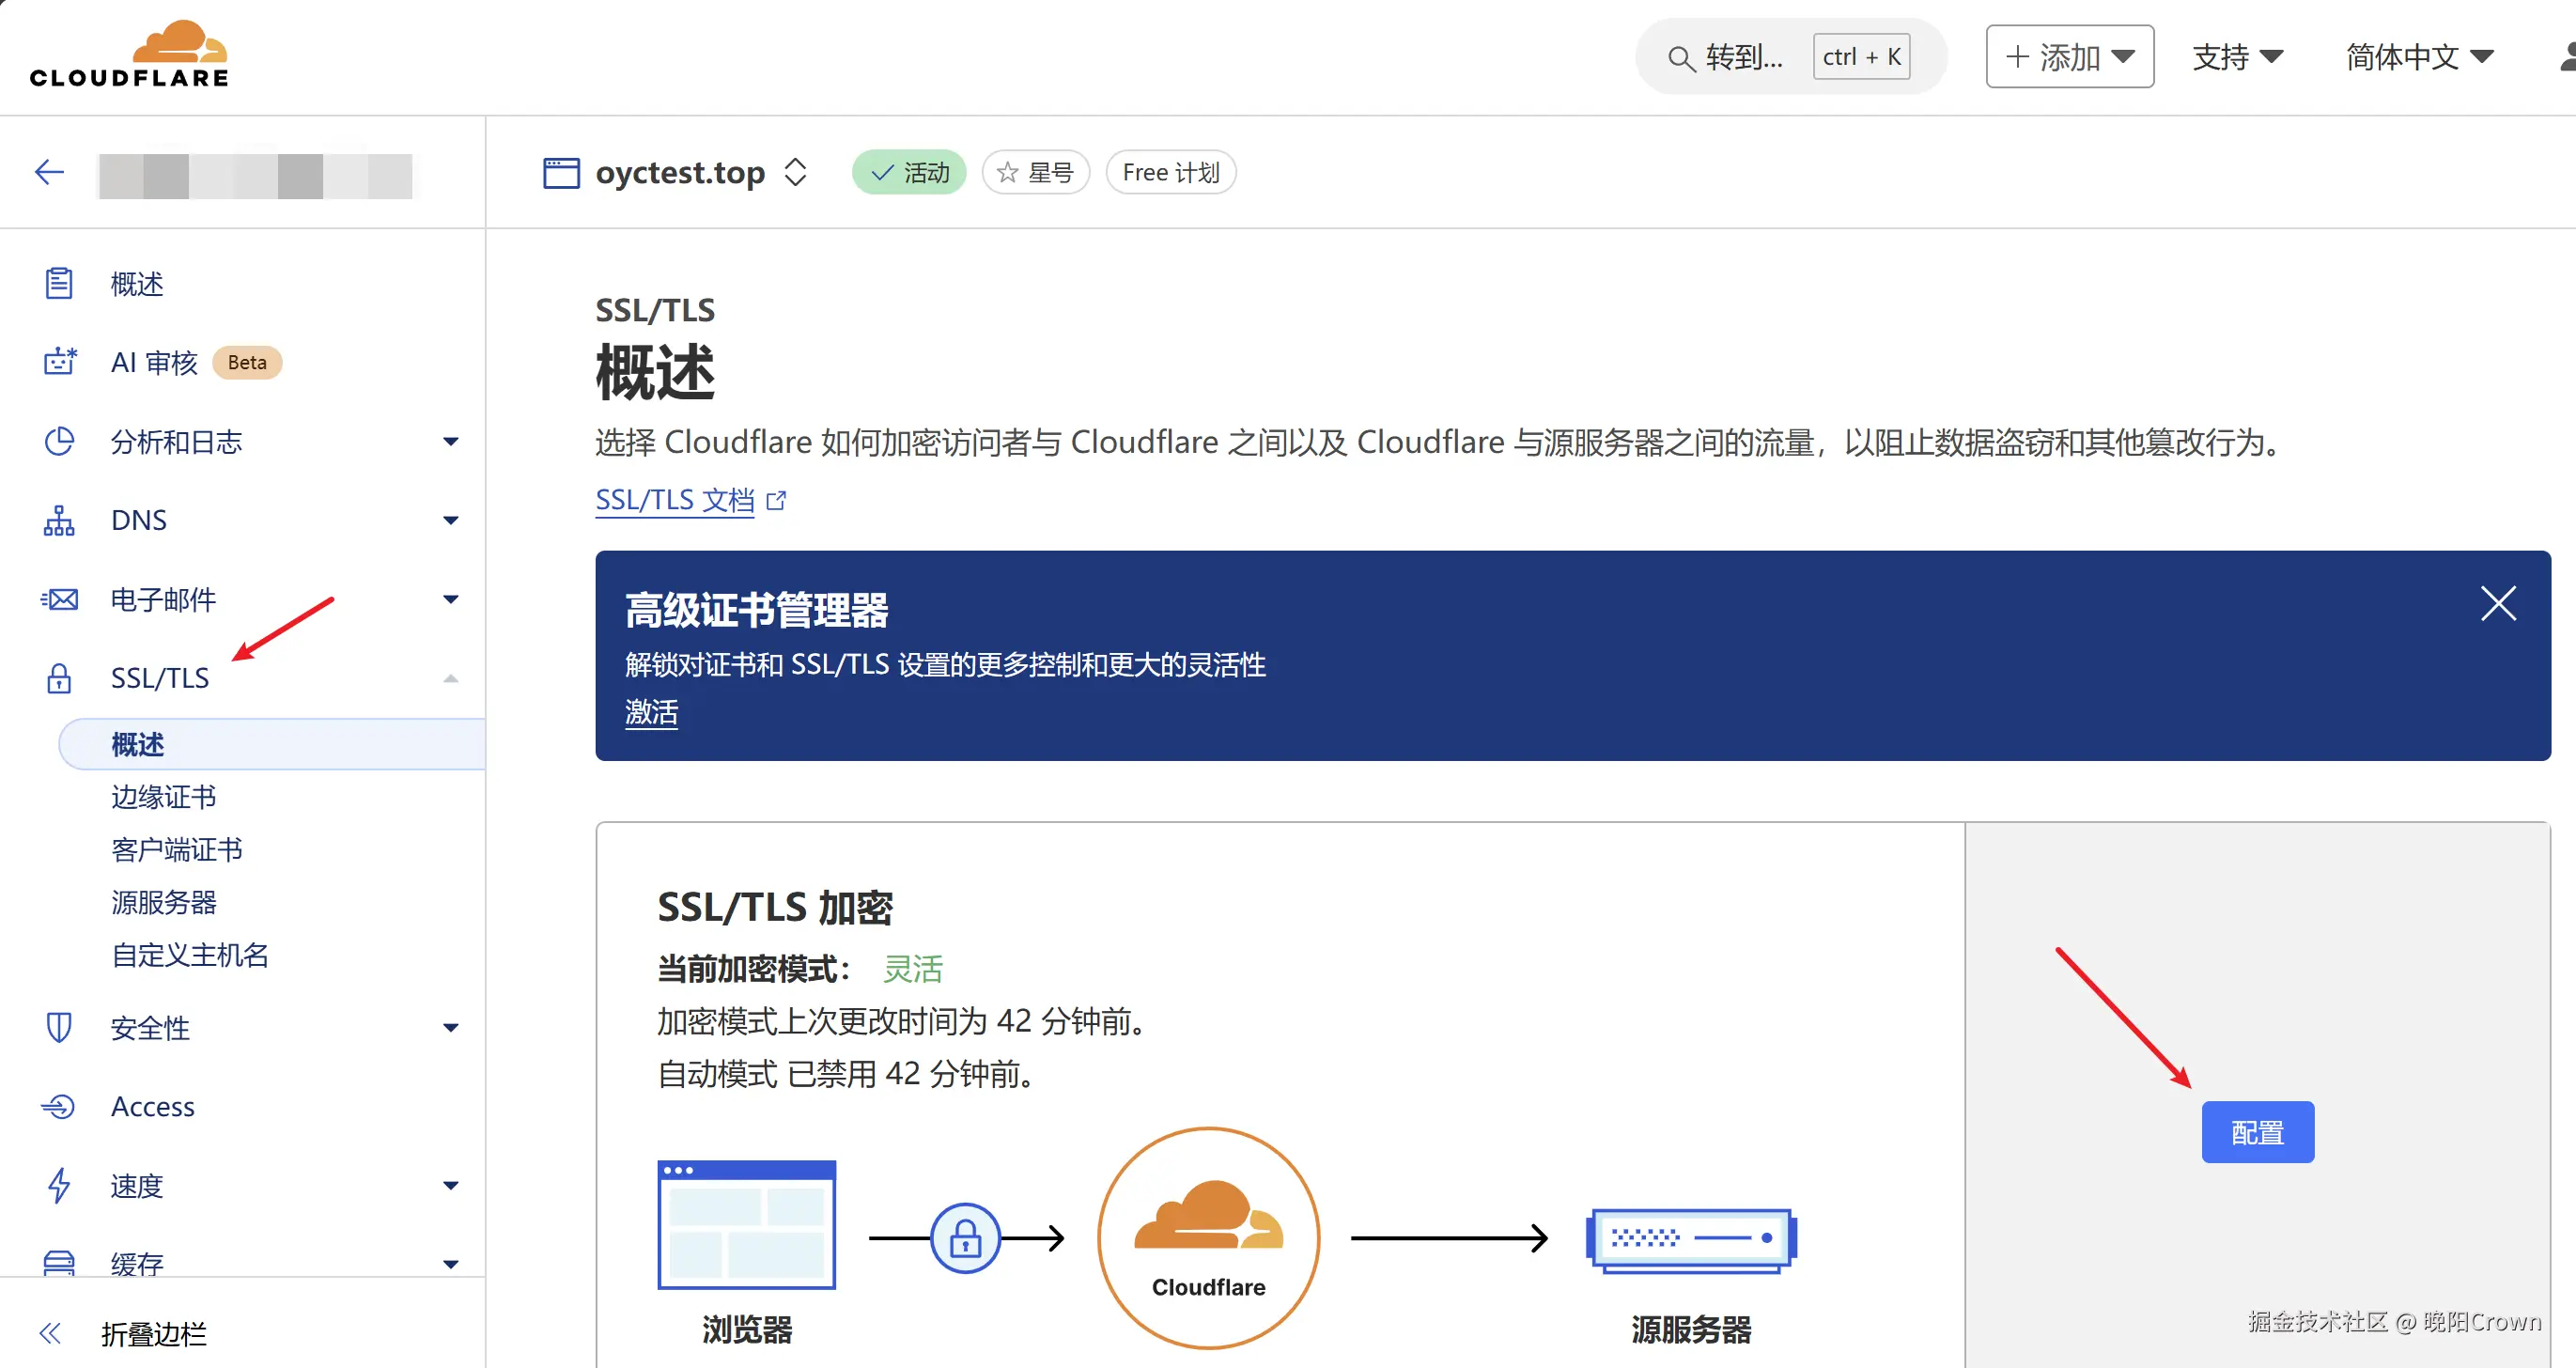Image resolution: width=2576 pixels, height=1368 pixels.
Task: Open the top 概述 sidebar item
Action: (x=137, y=284)
